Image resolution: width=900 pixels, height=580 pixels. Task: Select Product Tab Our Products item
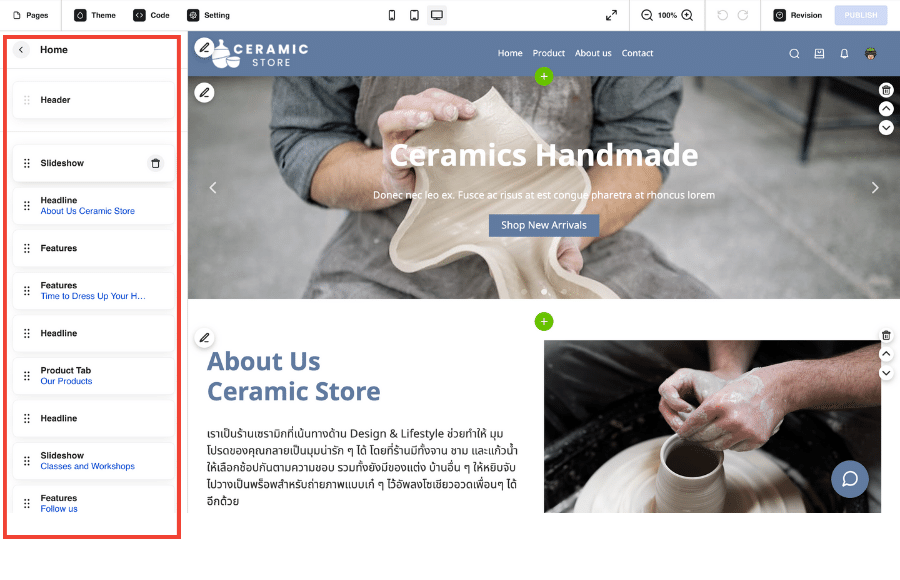point(94,376)
